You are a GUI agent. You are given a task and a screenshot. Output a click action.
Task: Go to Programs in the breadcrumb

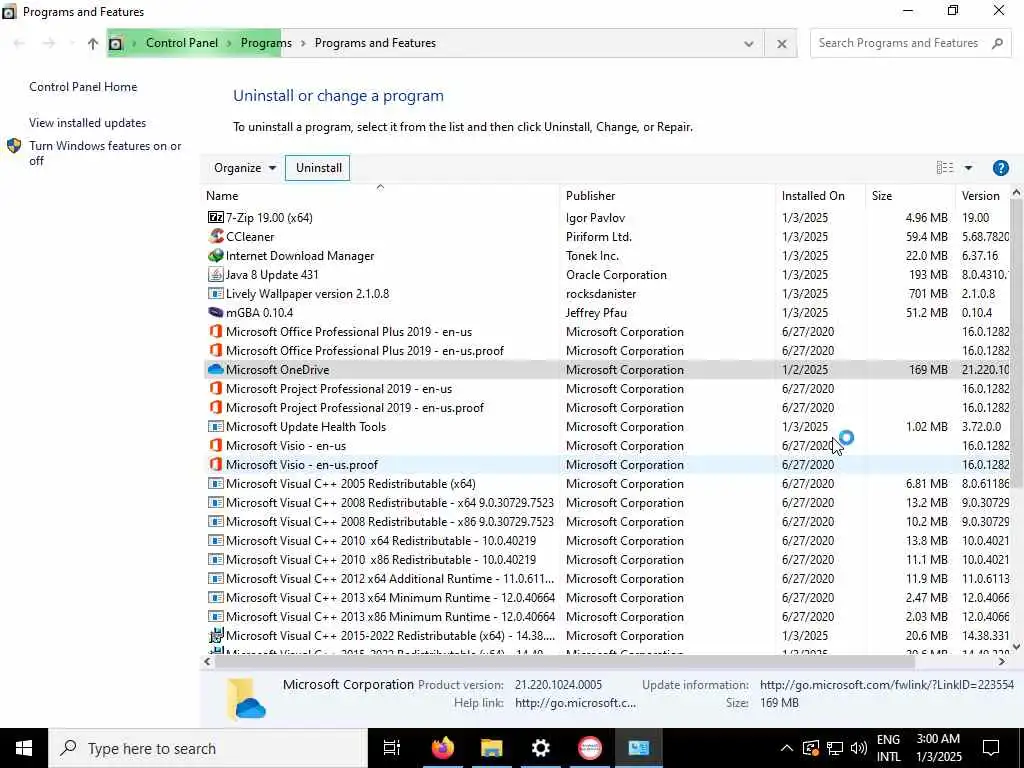point(266,43)
